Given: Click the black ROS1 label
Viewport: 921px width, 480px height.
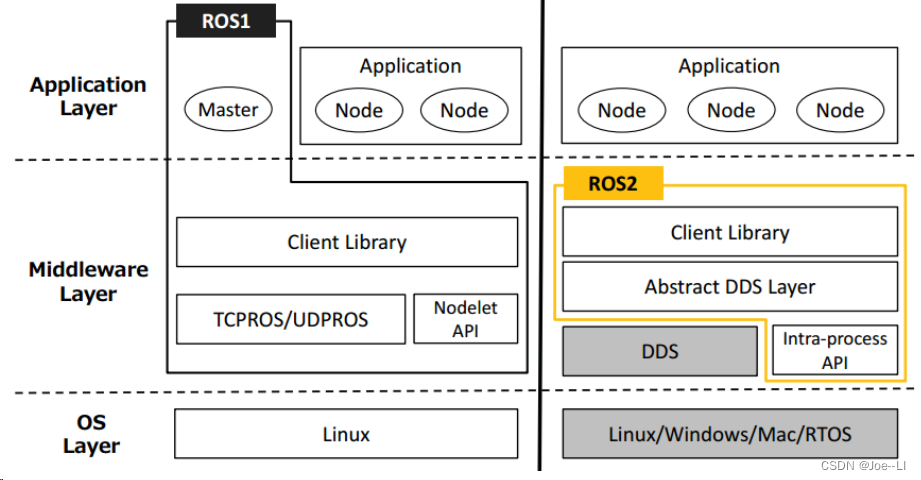Looking at the screenshot, I should click(x=226, y=21).
